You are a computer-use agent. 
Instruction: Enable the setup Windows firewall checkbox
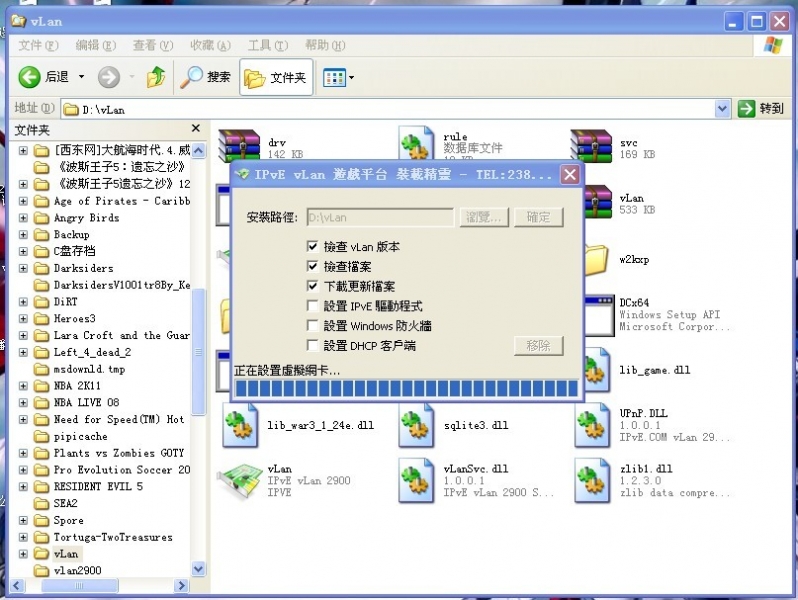(x=312, y=325)
